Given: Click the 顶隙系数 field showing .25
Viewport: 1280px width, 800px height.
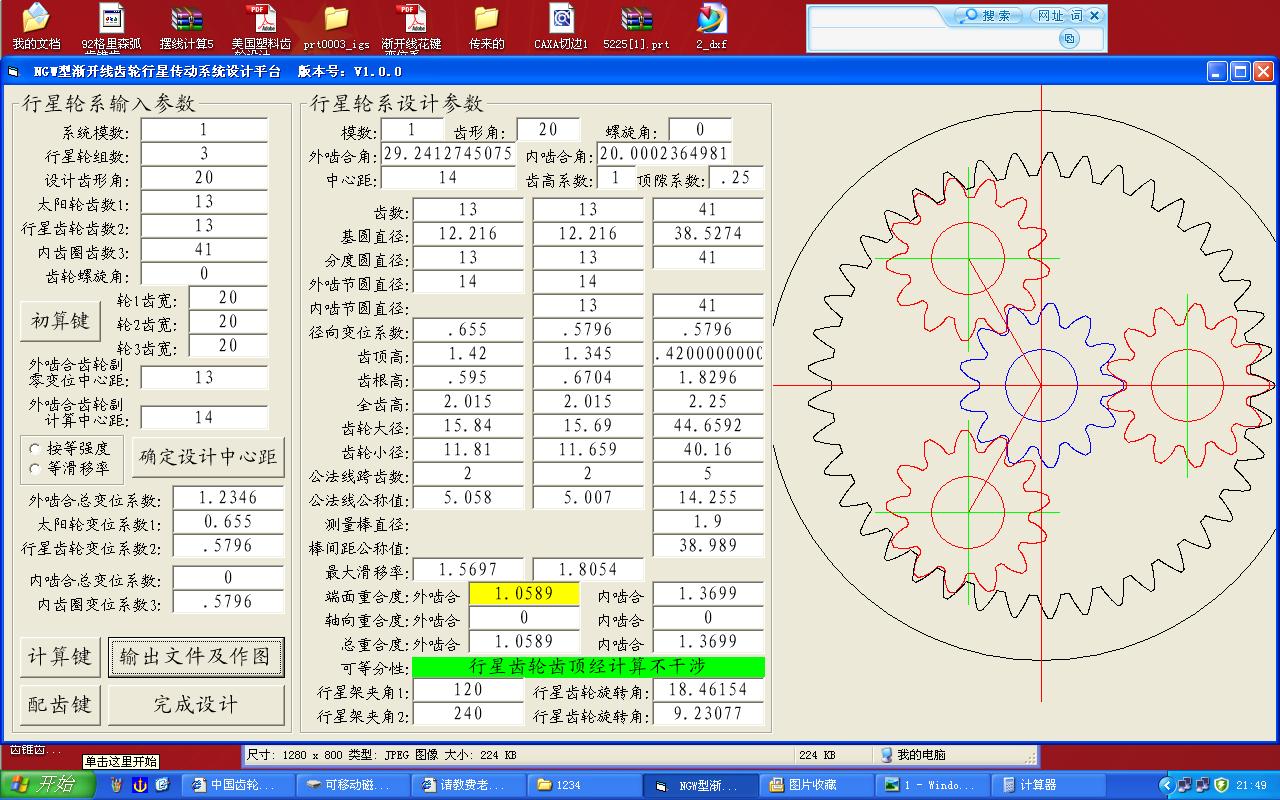Looking at the screenshot, I should pos(736,178).
